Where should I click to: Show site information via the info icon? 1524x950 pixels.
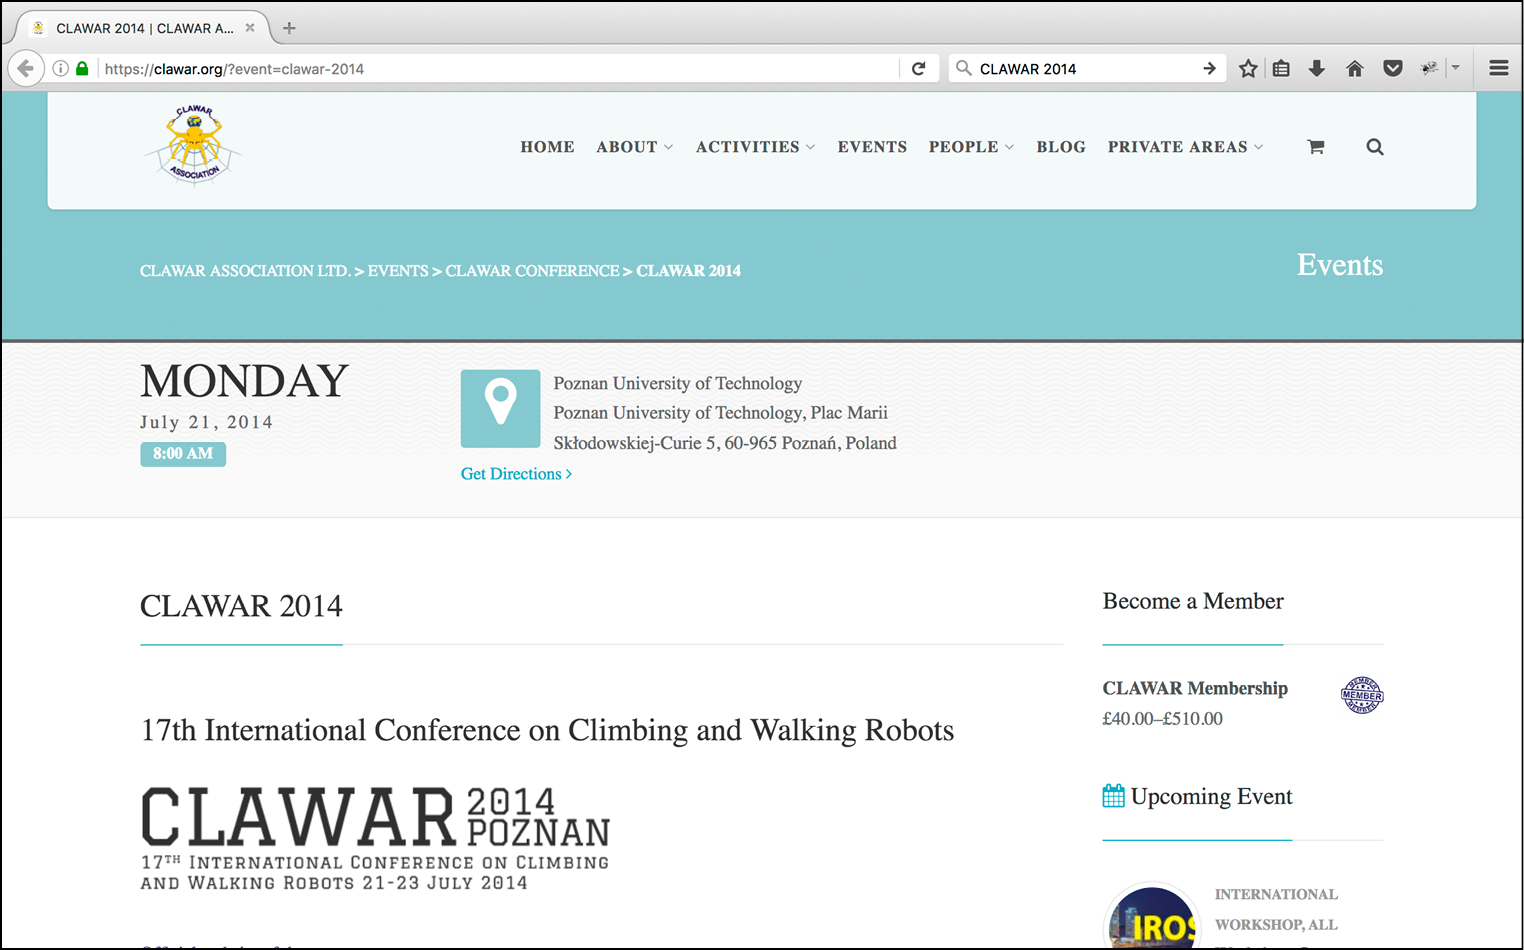(x=61, y=69)
